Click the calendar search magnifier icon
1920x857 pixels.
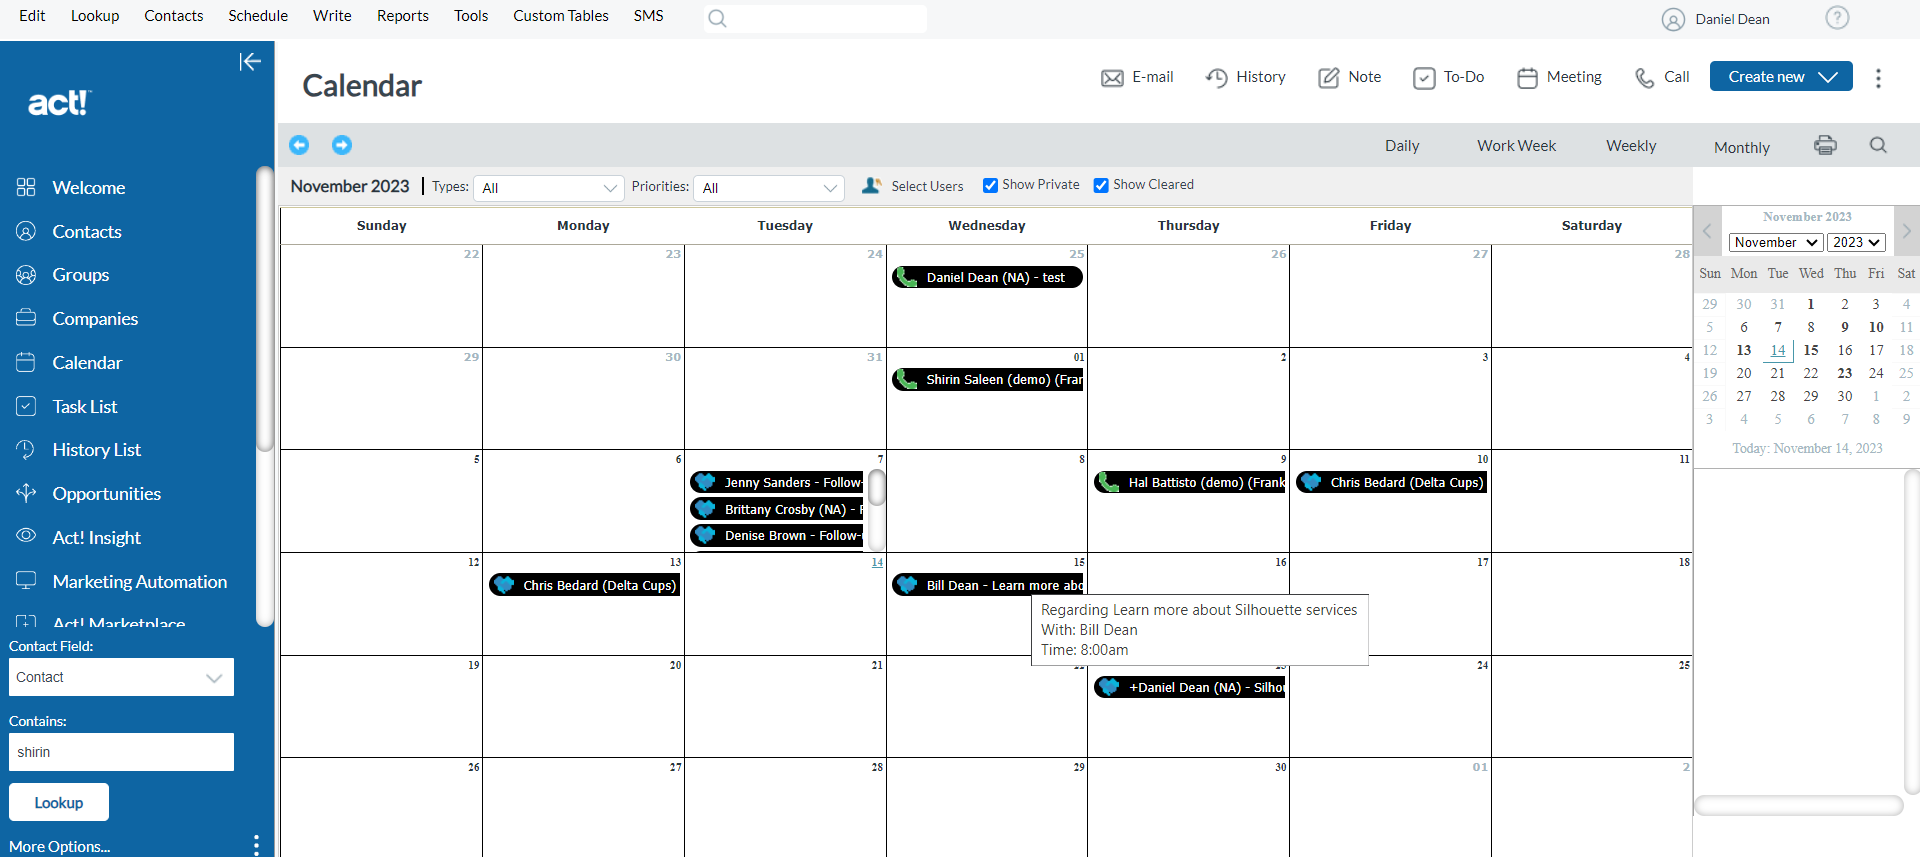tap(1878, 145)
